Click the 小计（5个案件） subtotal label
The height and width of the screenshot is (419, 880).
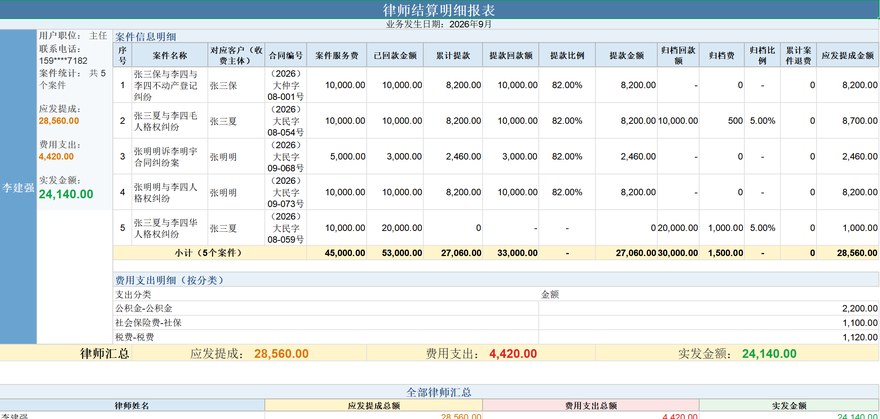click(x=209, y=253)
